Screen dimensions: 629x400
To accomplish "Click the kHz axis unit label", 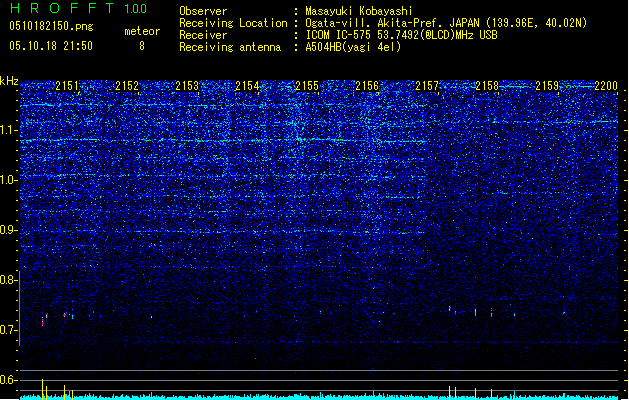I will point(9,81).
